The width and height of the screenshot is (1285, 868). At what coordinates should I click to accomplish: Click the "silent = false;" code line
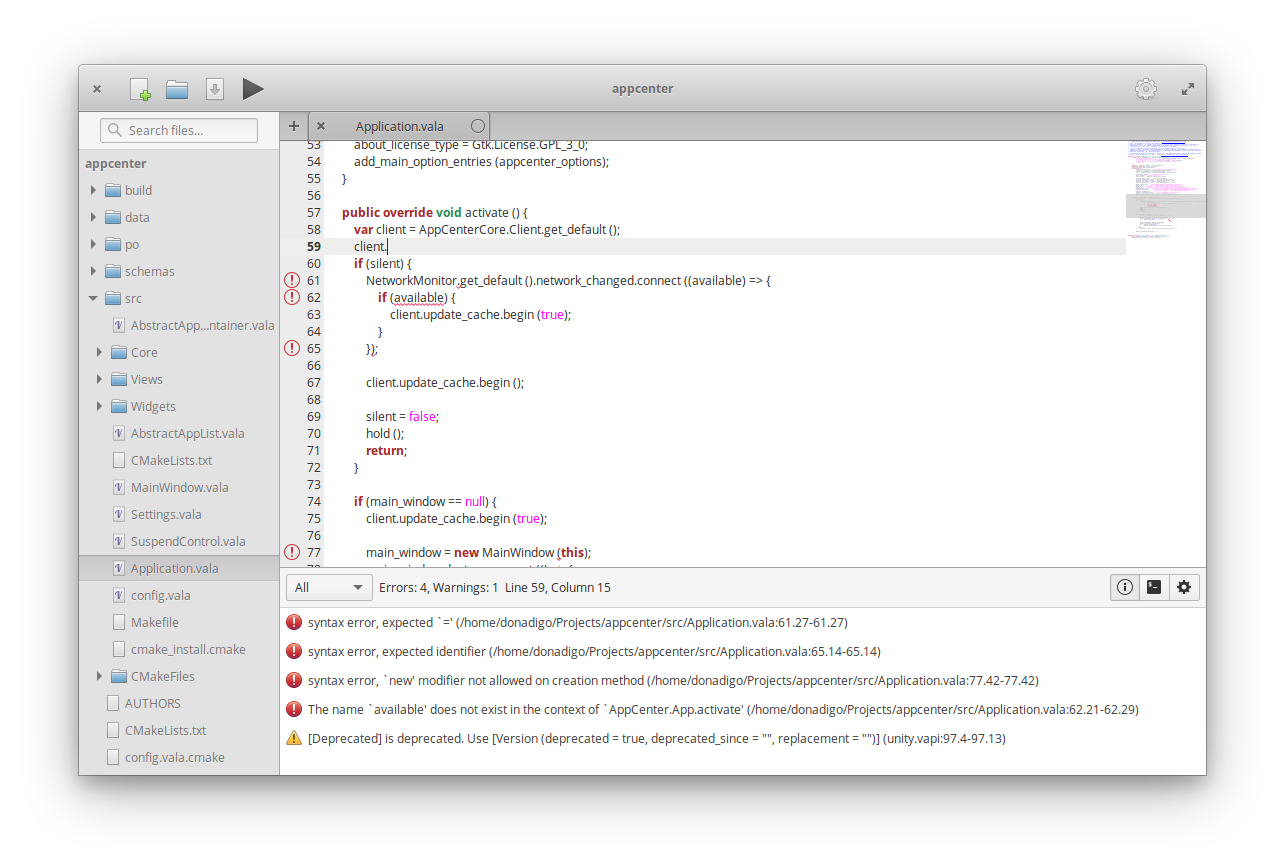coord(403,416)
